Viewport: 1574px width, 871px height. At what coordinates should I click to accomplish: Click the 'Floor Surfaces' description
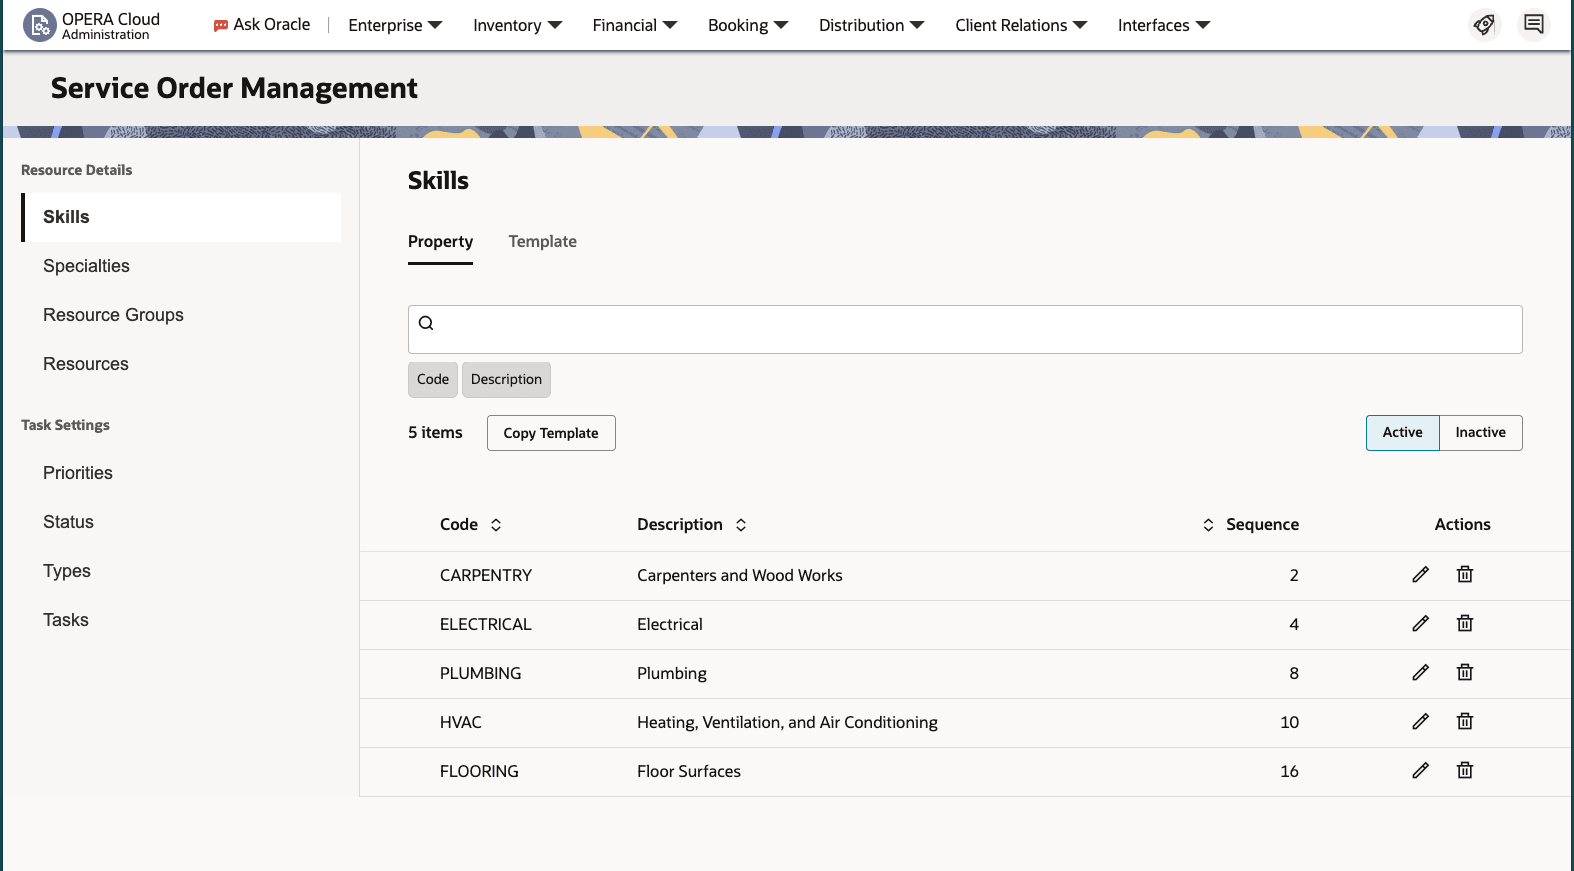689,771
